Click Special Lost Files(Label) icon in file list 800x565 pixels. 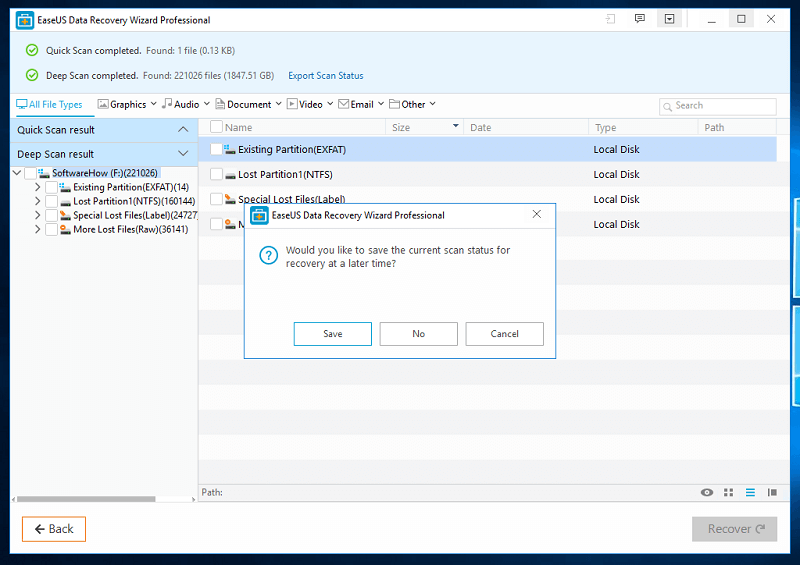coord(230,199)
